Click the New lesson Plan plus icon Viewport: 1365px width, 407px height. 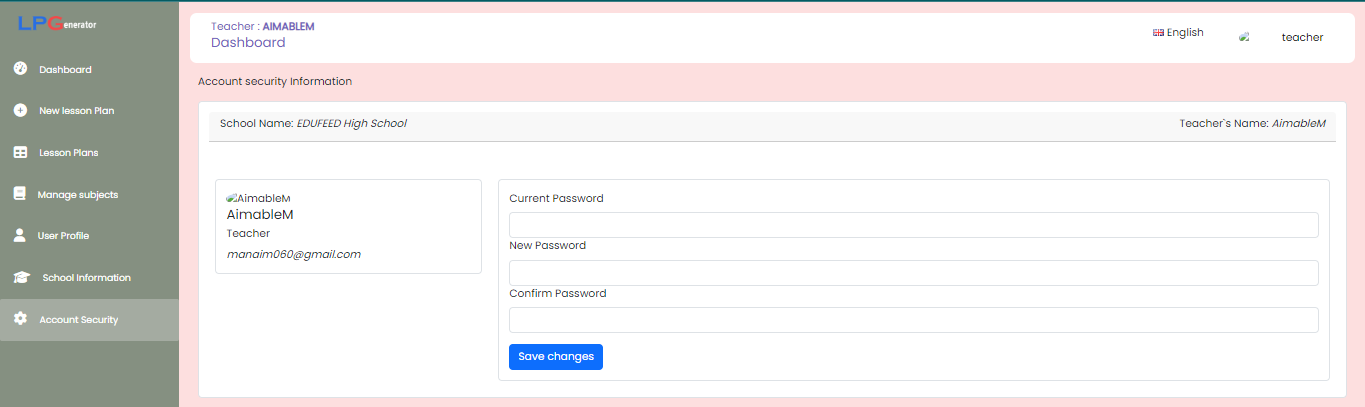click(20, 110)
